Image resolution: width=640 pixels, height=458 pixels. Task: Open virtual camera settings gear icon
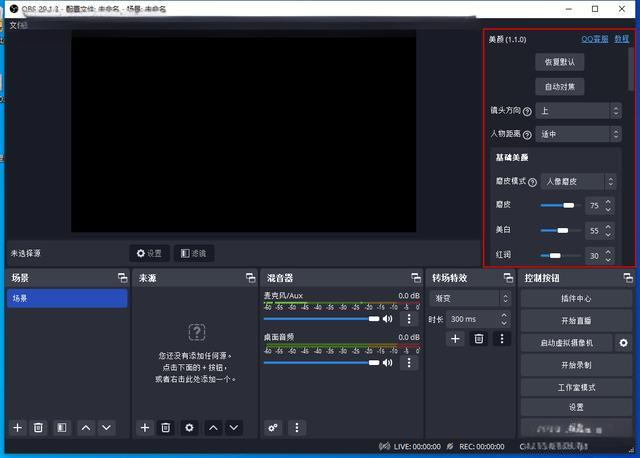[624, 343]
